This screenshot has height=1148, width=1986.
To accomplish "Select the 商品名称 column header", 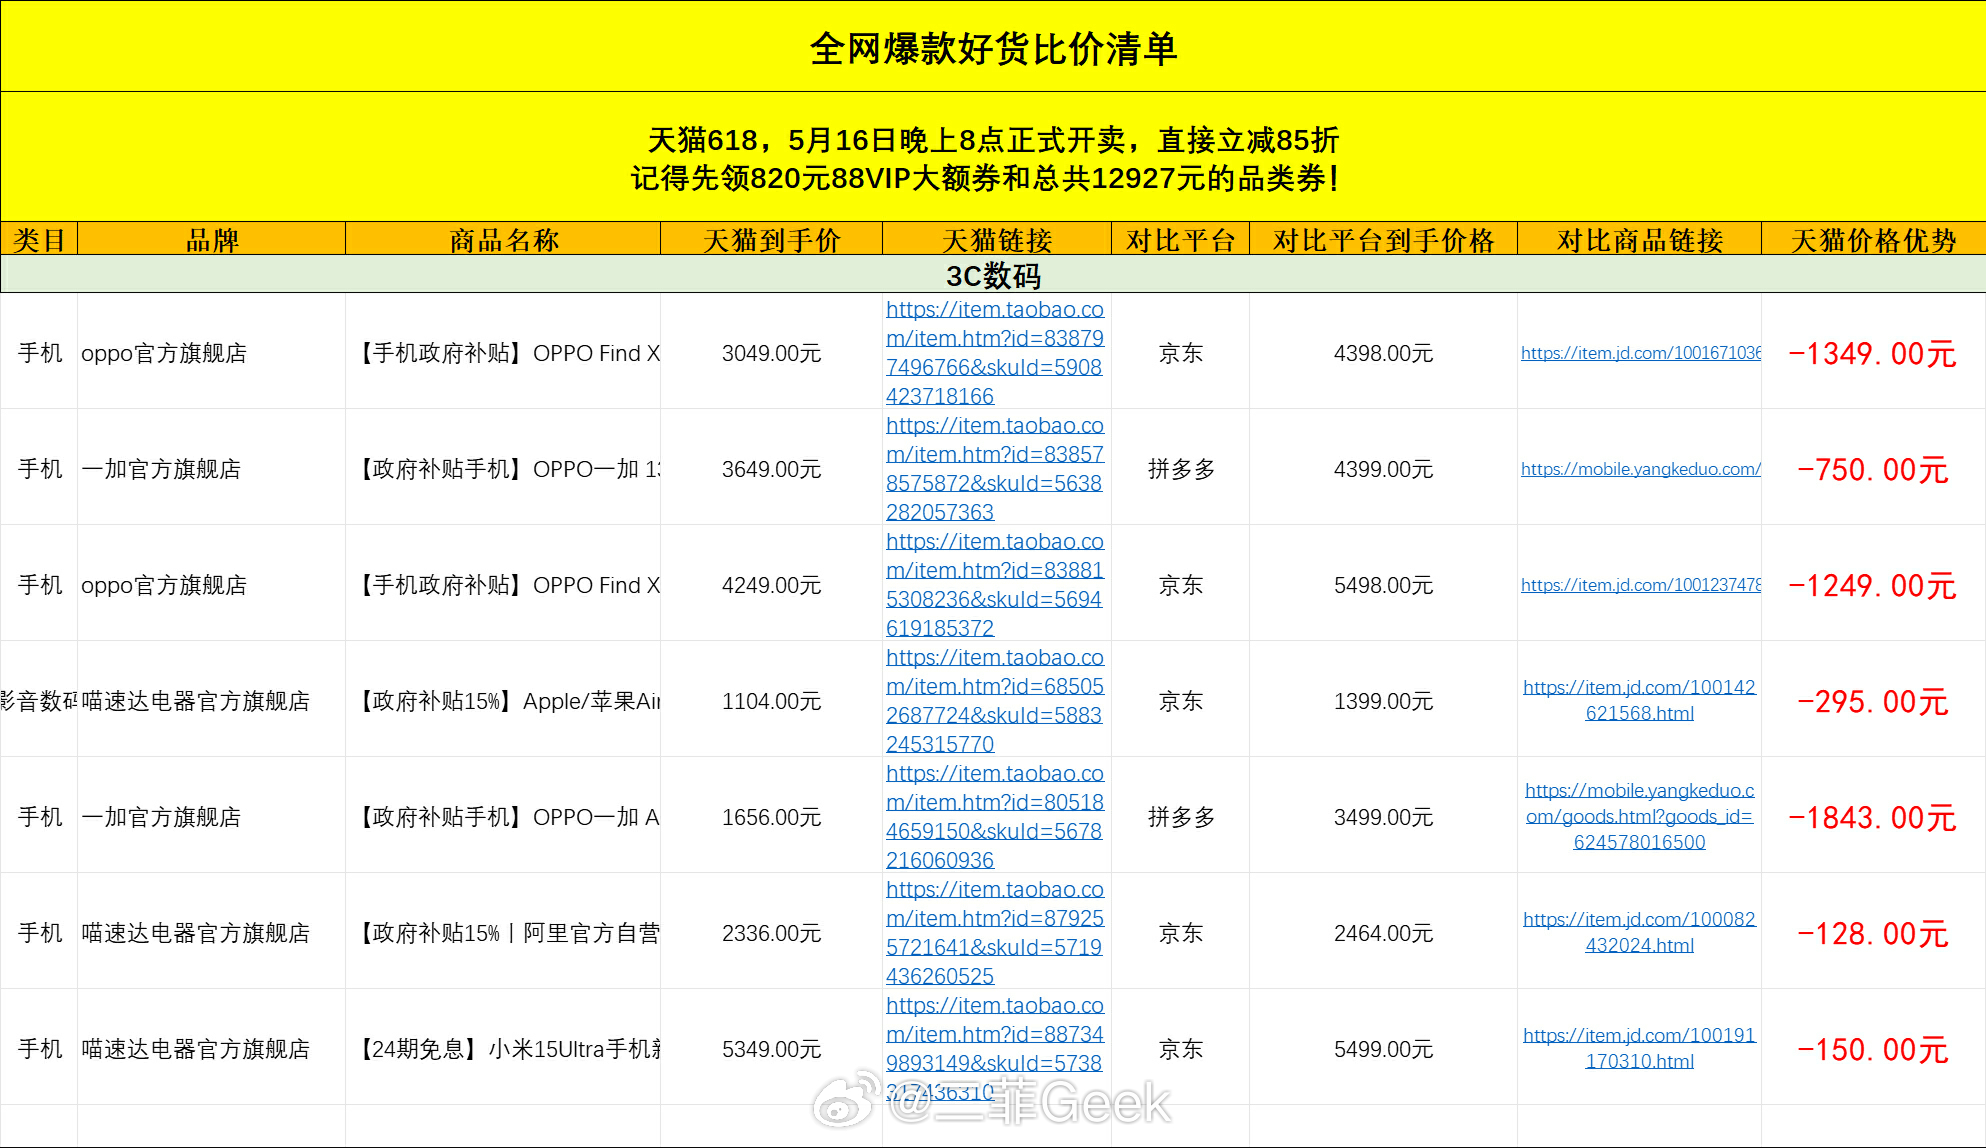I will [503, 240].
